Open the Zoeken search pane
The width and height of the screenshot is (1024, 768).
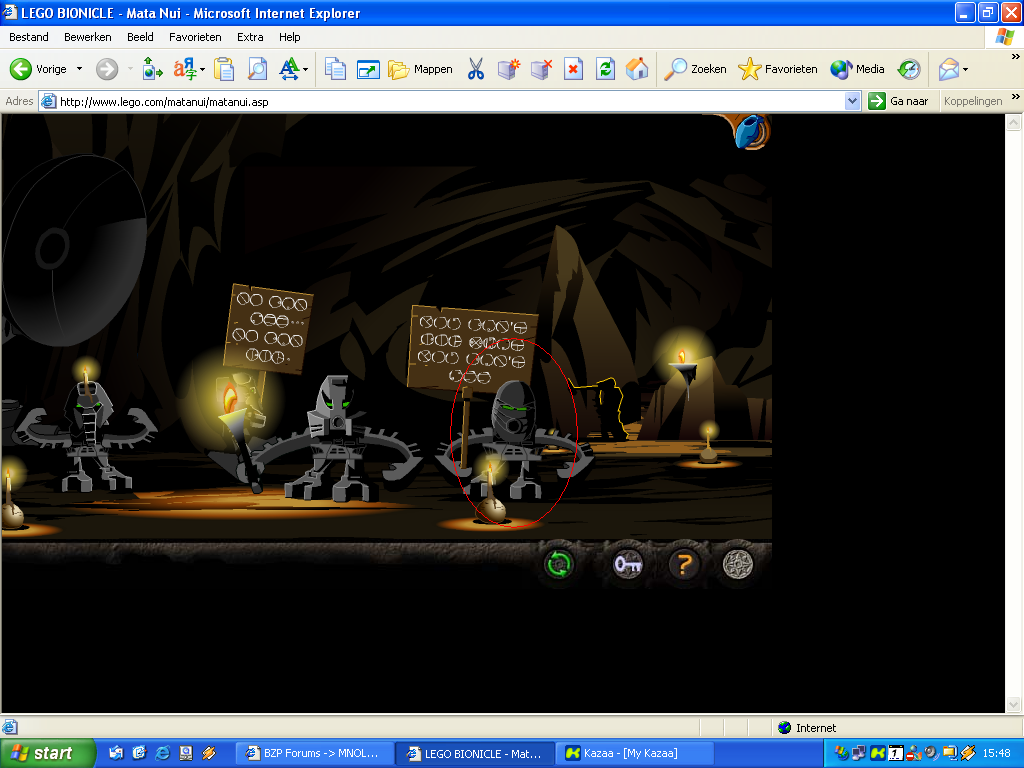pos(695,69)
